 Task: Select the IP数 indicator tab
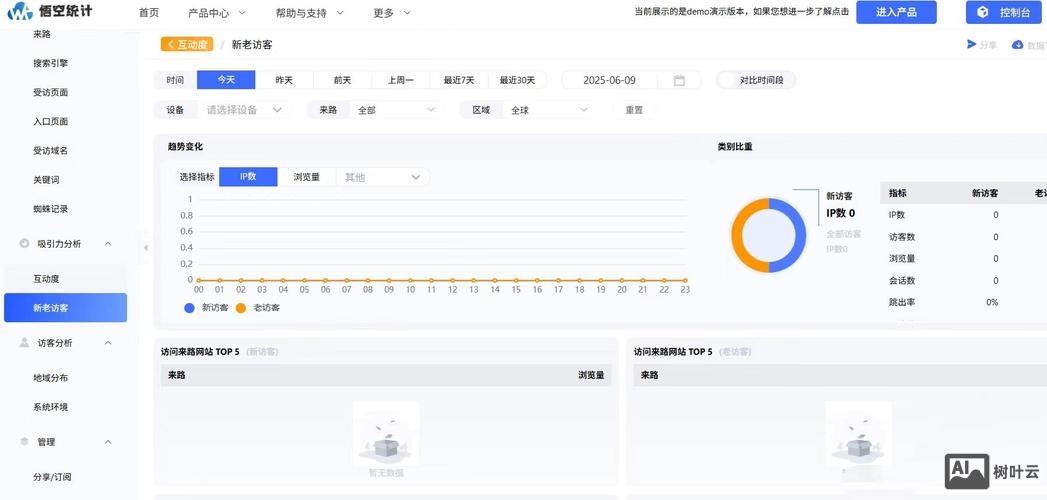[x=248, y=177]
